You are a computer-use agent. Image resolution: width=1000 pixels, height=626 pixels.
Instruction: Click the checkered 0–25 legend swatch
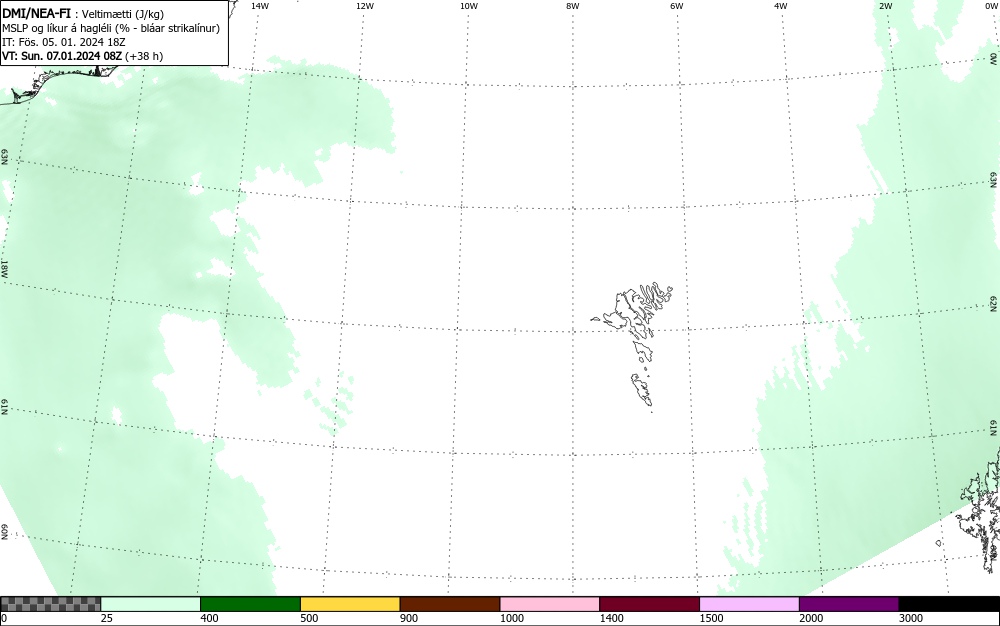tap(50, 604)
